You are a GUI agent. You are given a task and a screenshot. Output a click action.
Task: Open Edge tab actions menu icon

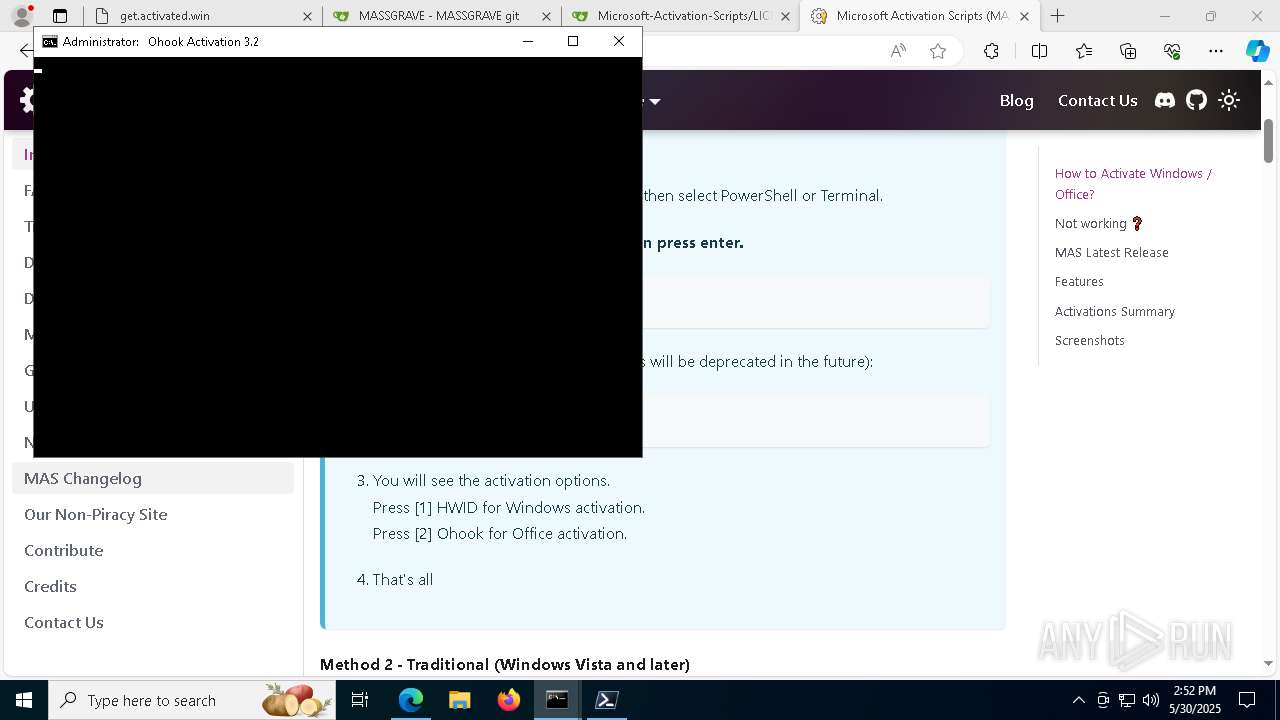tap(60, 16)
